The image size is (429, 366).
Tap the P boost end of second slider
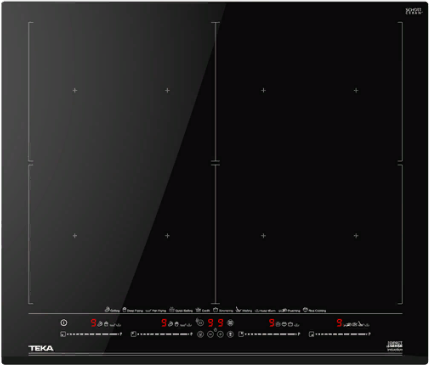coord(191,334)
